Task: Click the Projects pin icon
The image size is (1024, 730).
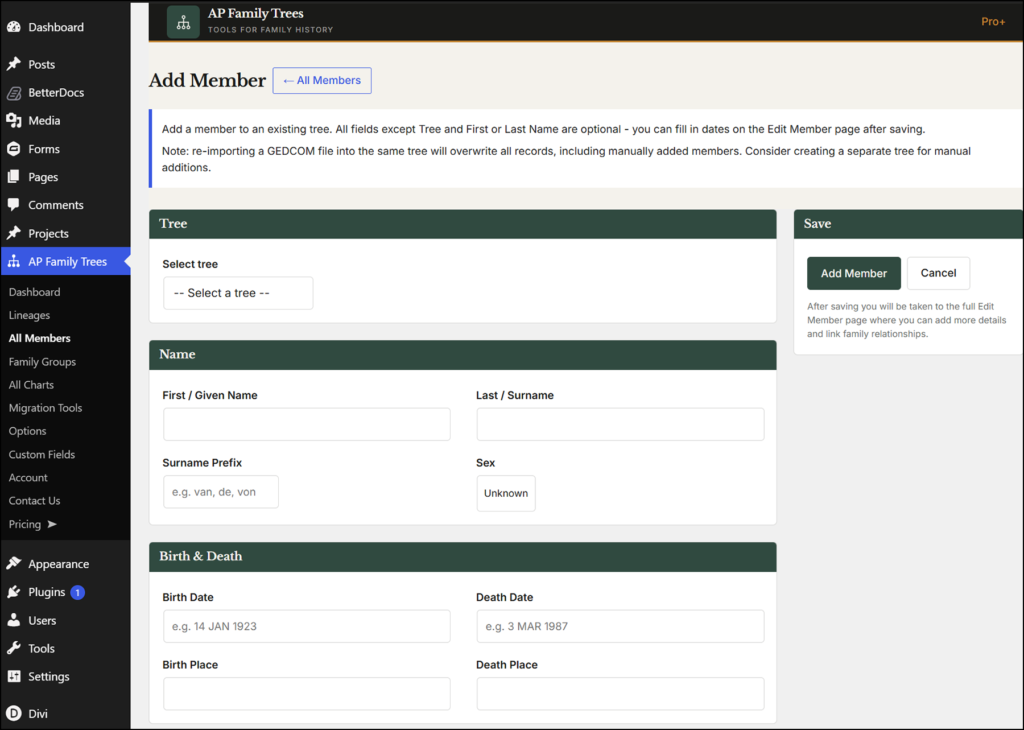Action: pos(14,233)
